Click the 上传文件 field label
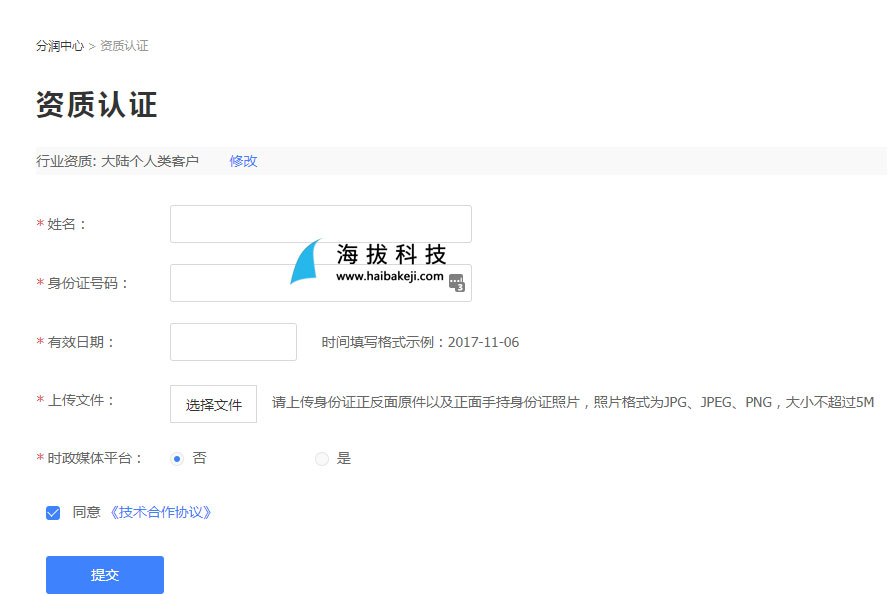The width and height of the screenshot is (892, 594). click(82, 400)
